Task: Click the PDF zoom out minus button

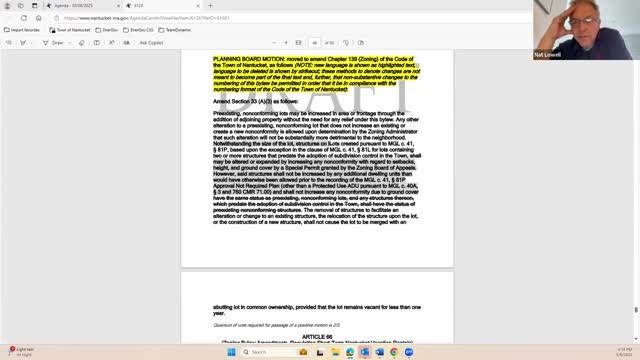Action: pyautogui.click(x=274, y=43)
